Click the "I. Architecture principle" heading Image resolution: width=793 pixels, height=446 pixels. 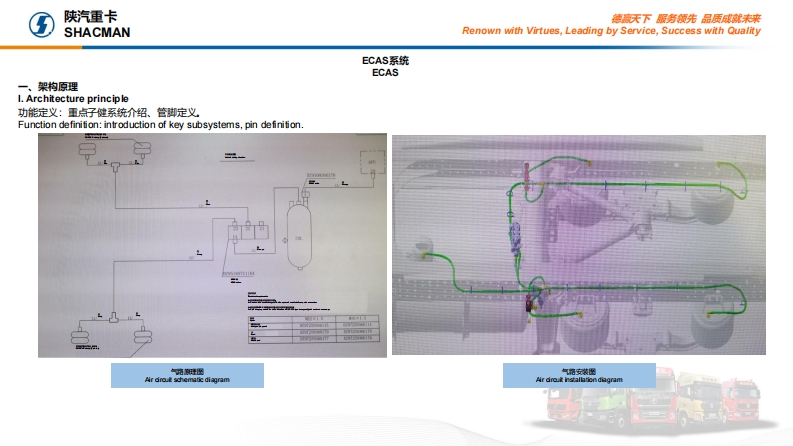tap(73, 99)
